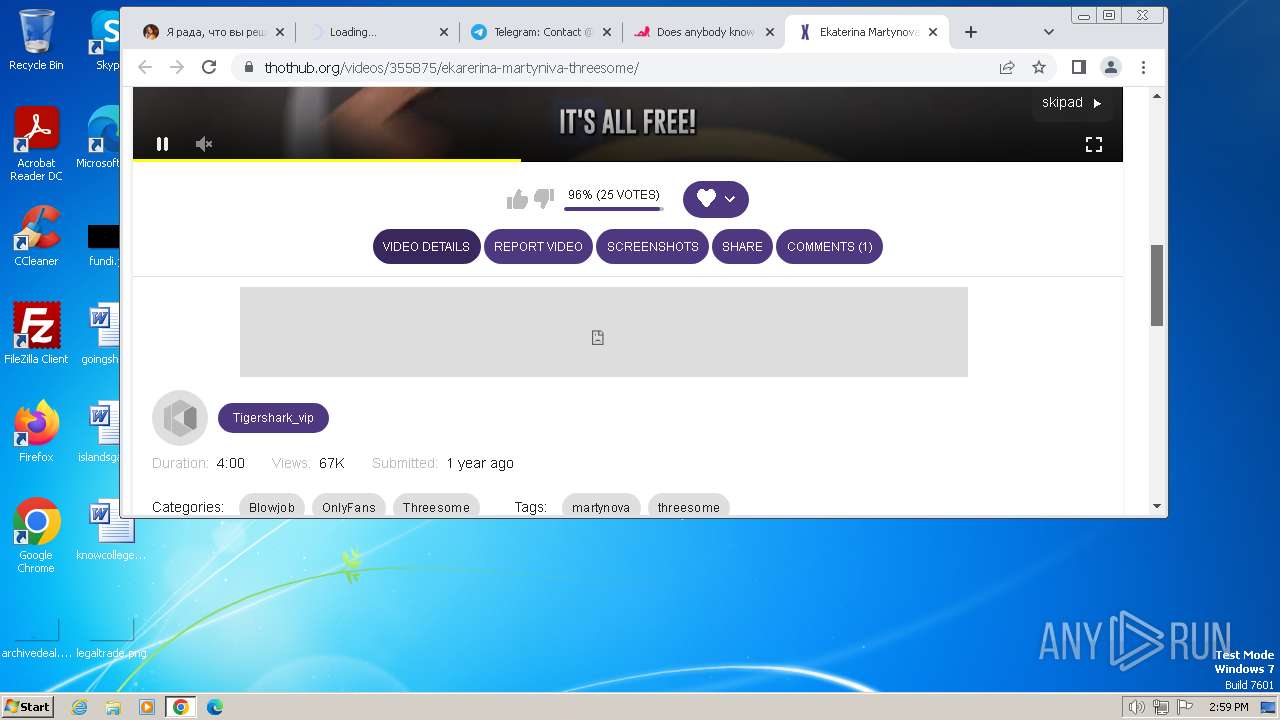
Task: Go back with browser back arrow
Action: 145,67
